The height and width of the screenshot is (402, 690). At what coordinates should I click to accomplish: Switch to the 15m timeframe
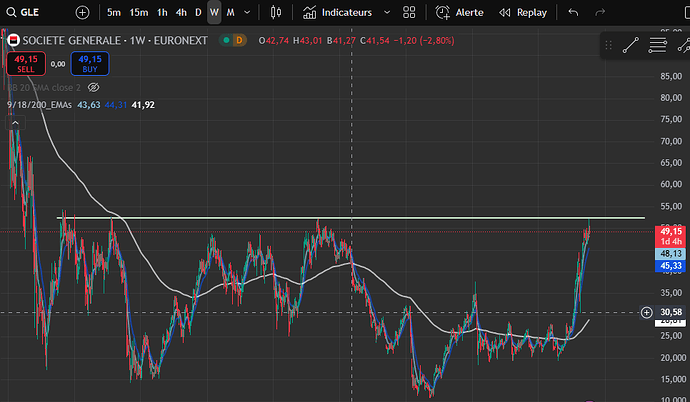139,12
